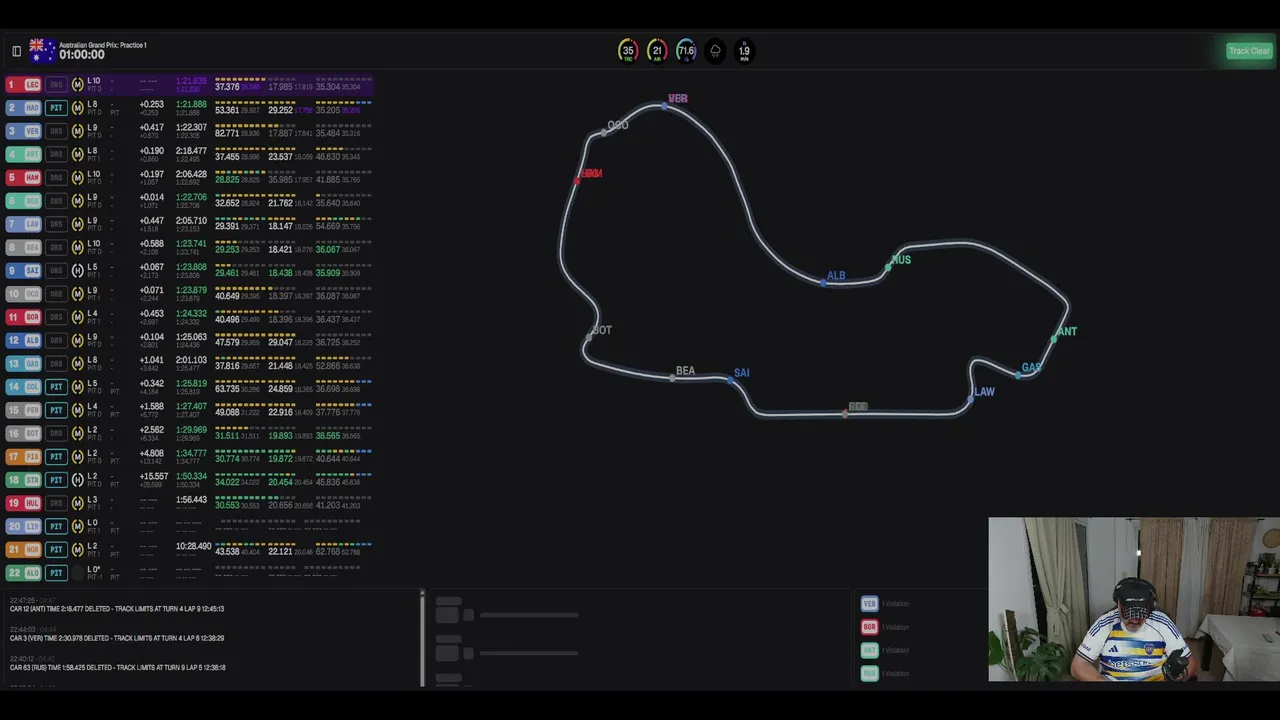Viewport: 1280px width, 720px height.
Task: Click the hard tyre icon in SAI's row
Action: coord(78,271)
